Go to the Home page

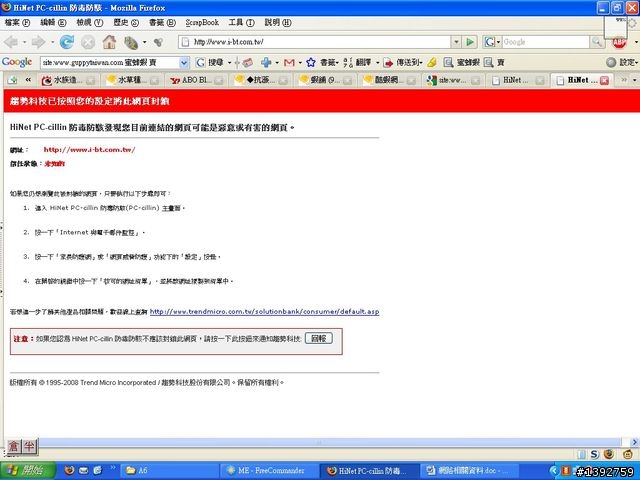coord(109,42)
